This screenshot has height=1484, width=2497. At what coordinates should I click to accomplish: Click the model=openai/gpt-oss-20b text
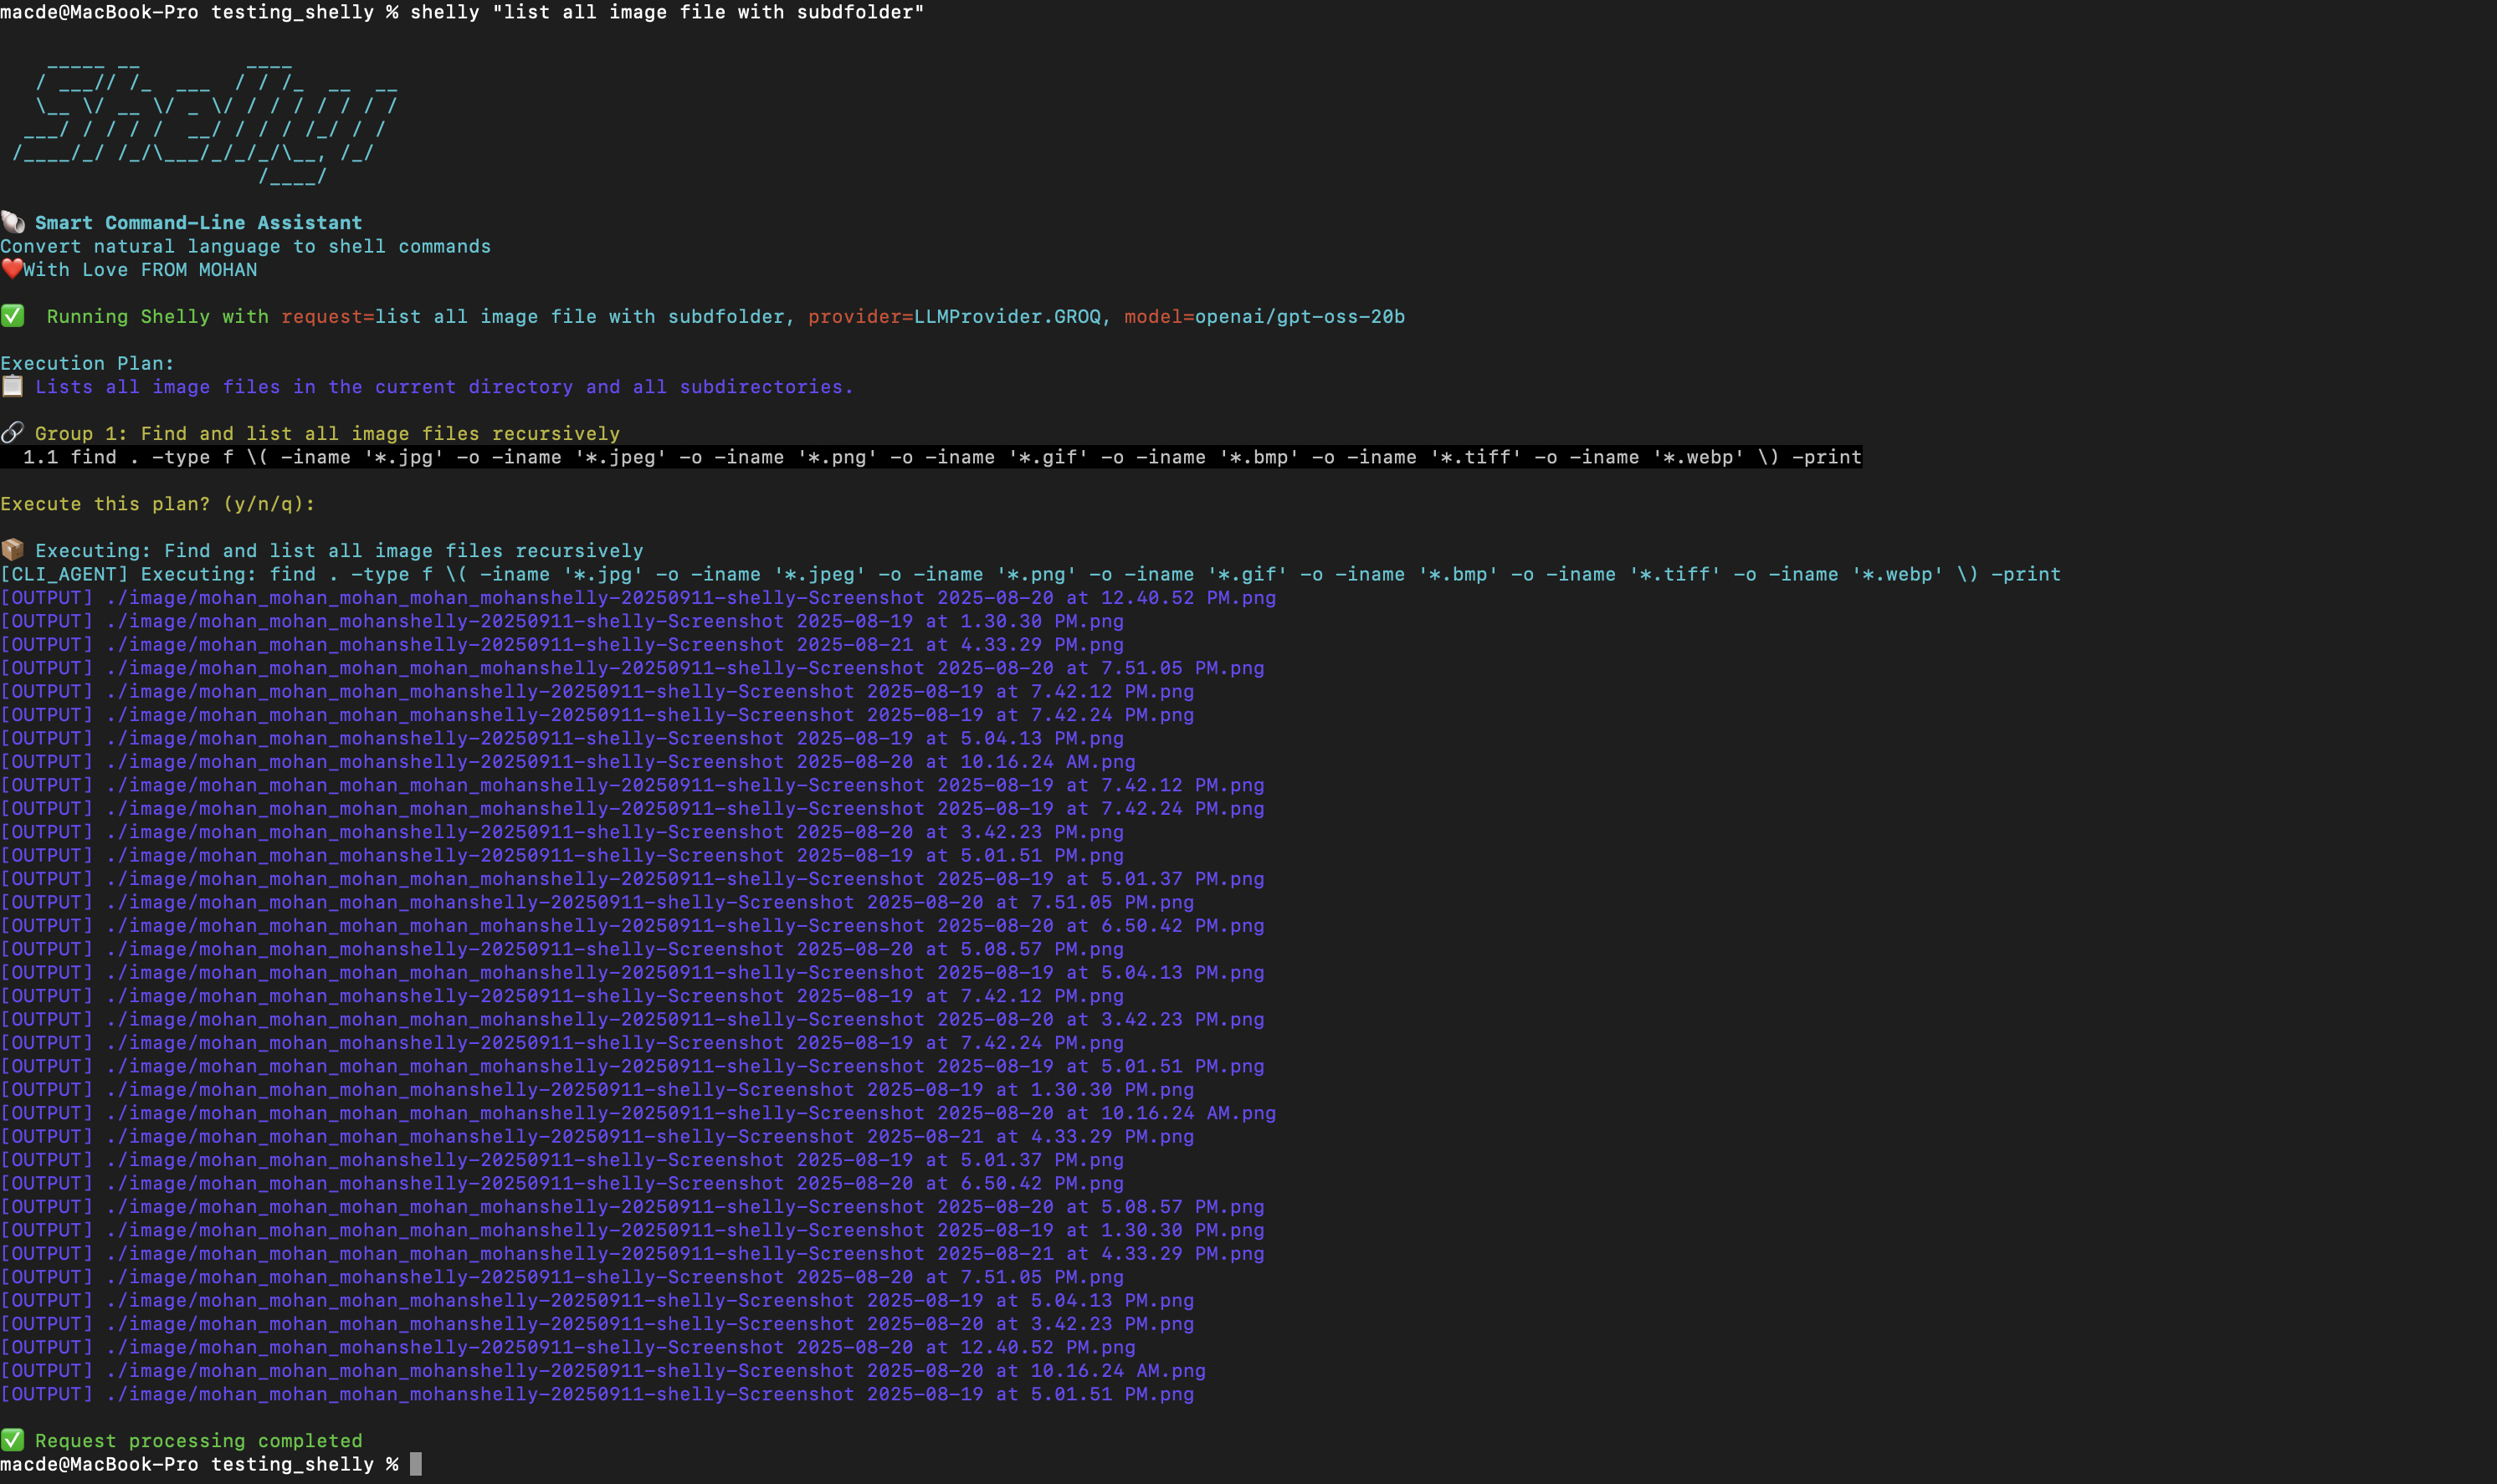point(1264,316)
